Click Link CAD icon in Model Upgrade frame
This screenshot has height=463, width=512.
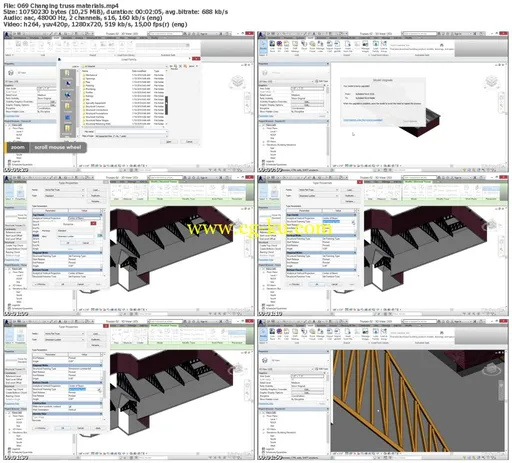[x=287, y=46]
